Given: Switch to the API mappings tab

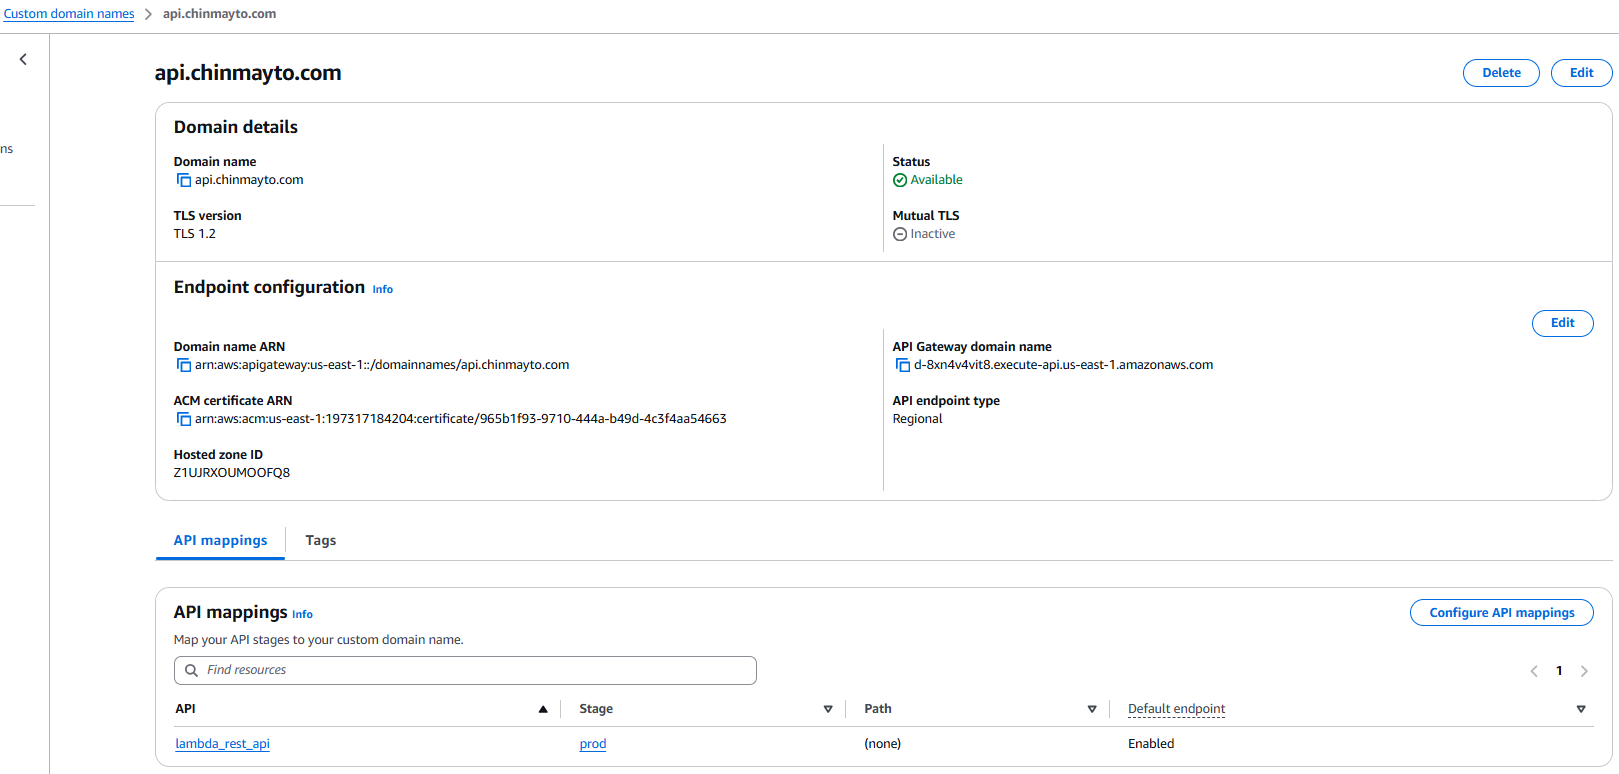Looking at the screenshot, I should click(x=221, y=540).
